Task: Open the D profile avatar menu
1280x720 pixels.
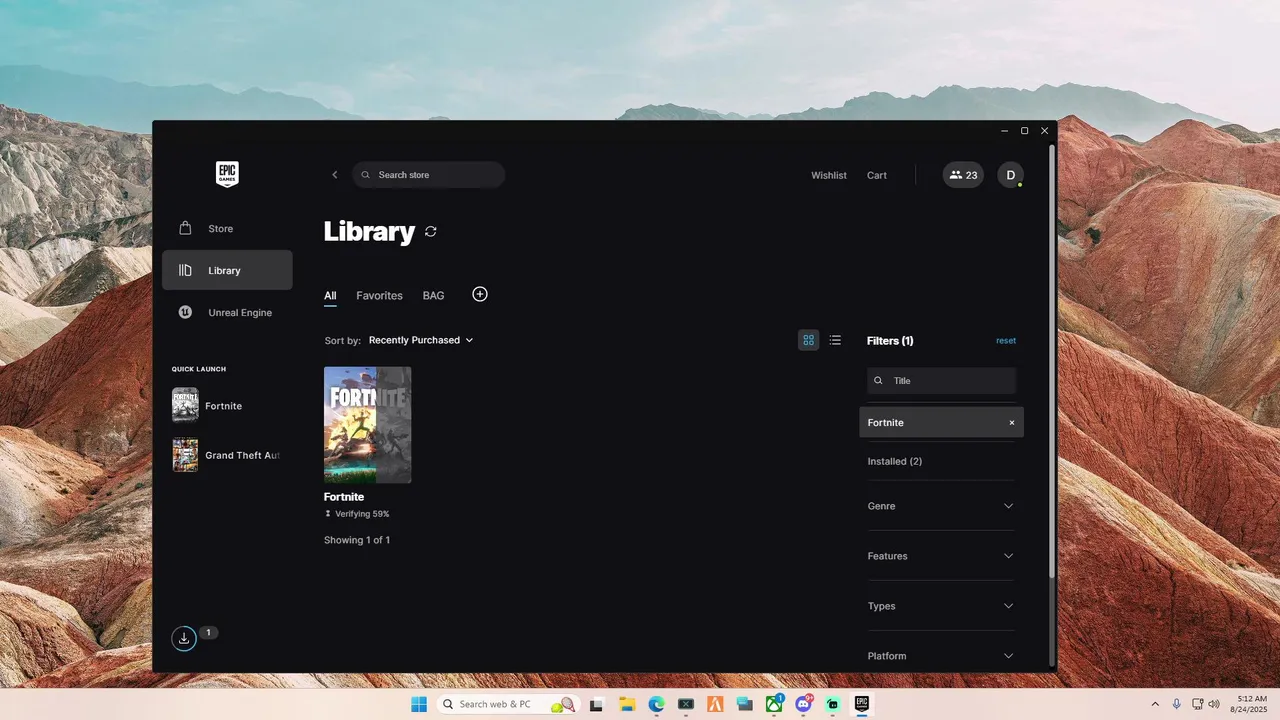Action: 1010,175
